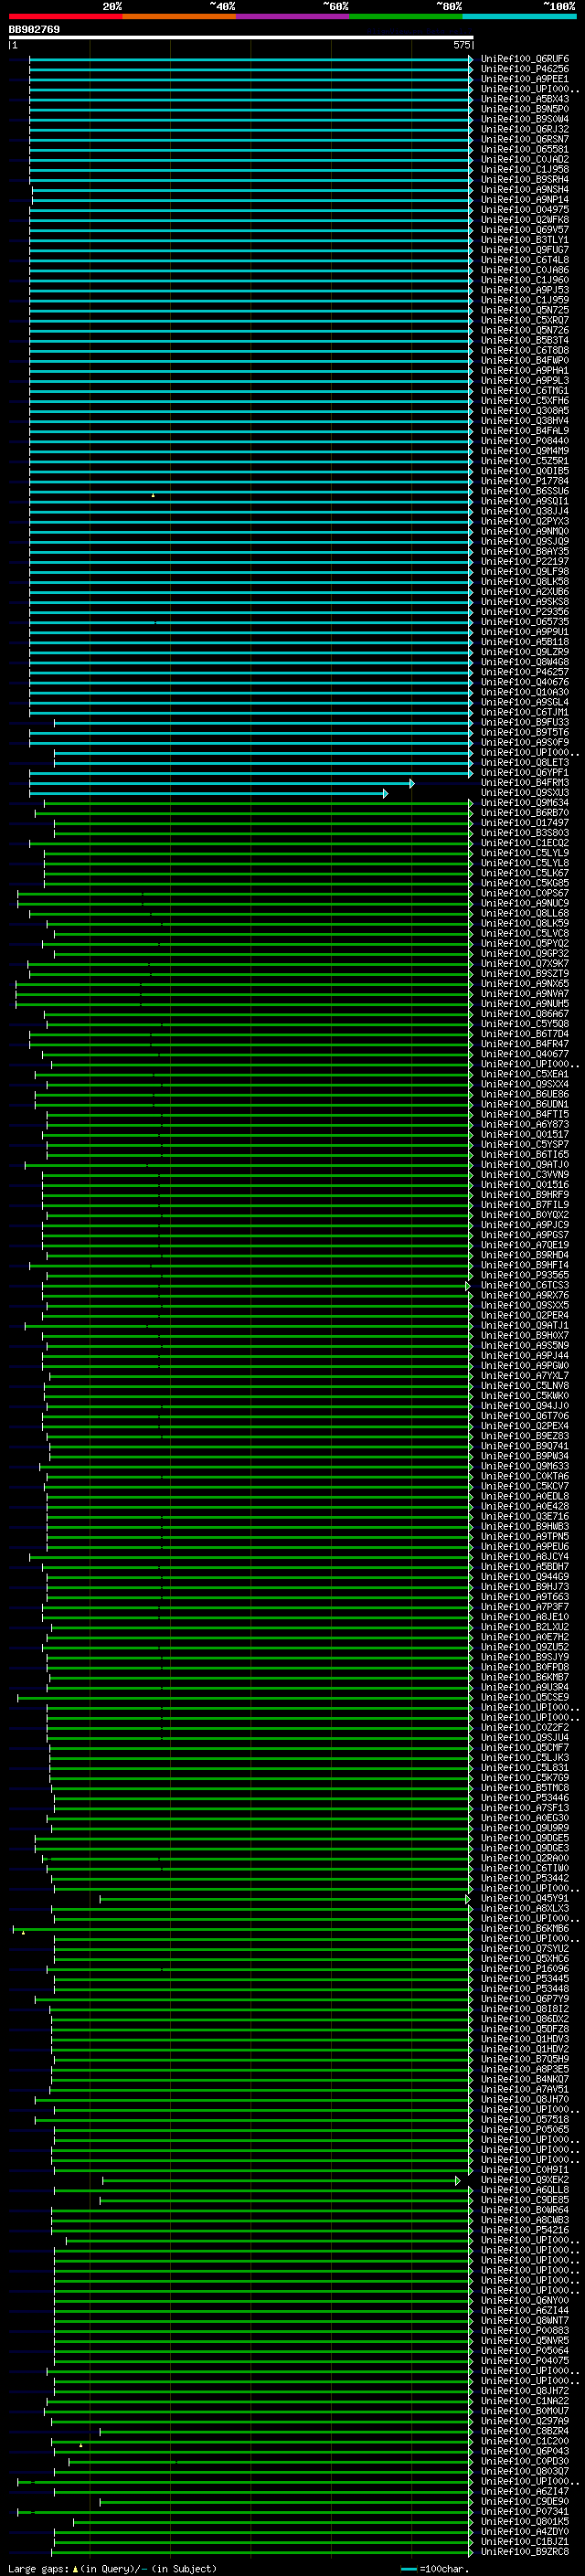Select the UniRef100_B6SSU6 label

click(x=525, y=491)
